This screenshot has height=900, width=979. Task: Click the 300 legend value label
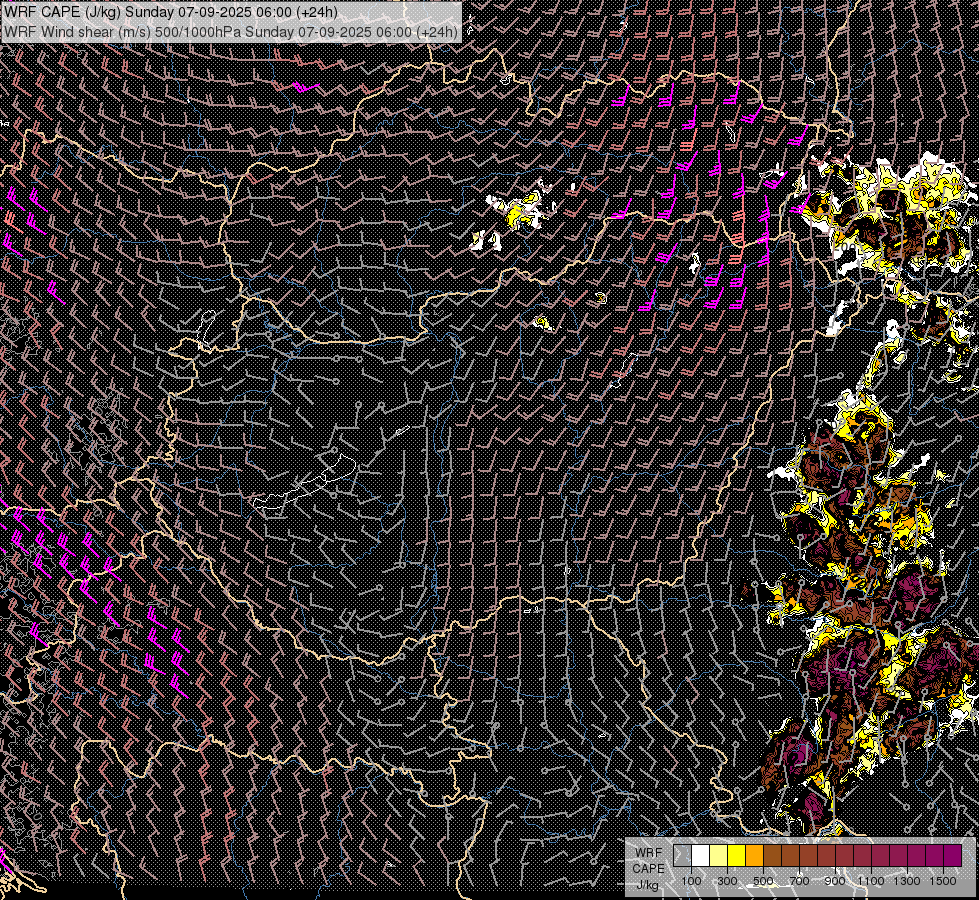(727, 881)
